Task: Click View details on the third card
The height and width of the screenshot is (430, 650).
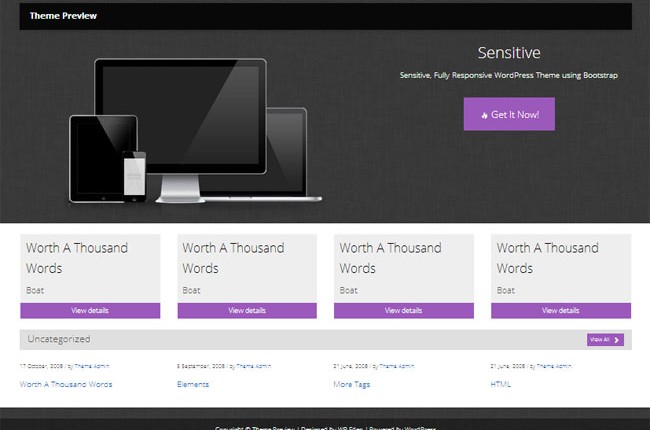Action: pyautogui.click(x=404, y=311)
